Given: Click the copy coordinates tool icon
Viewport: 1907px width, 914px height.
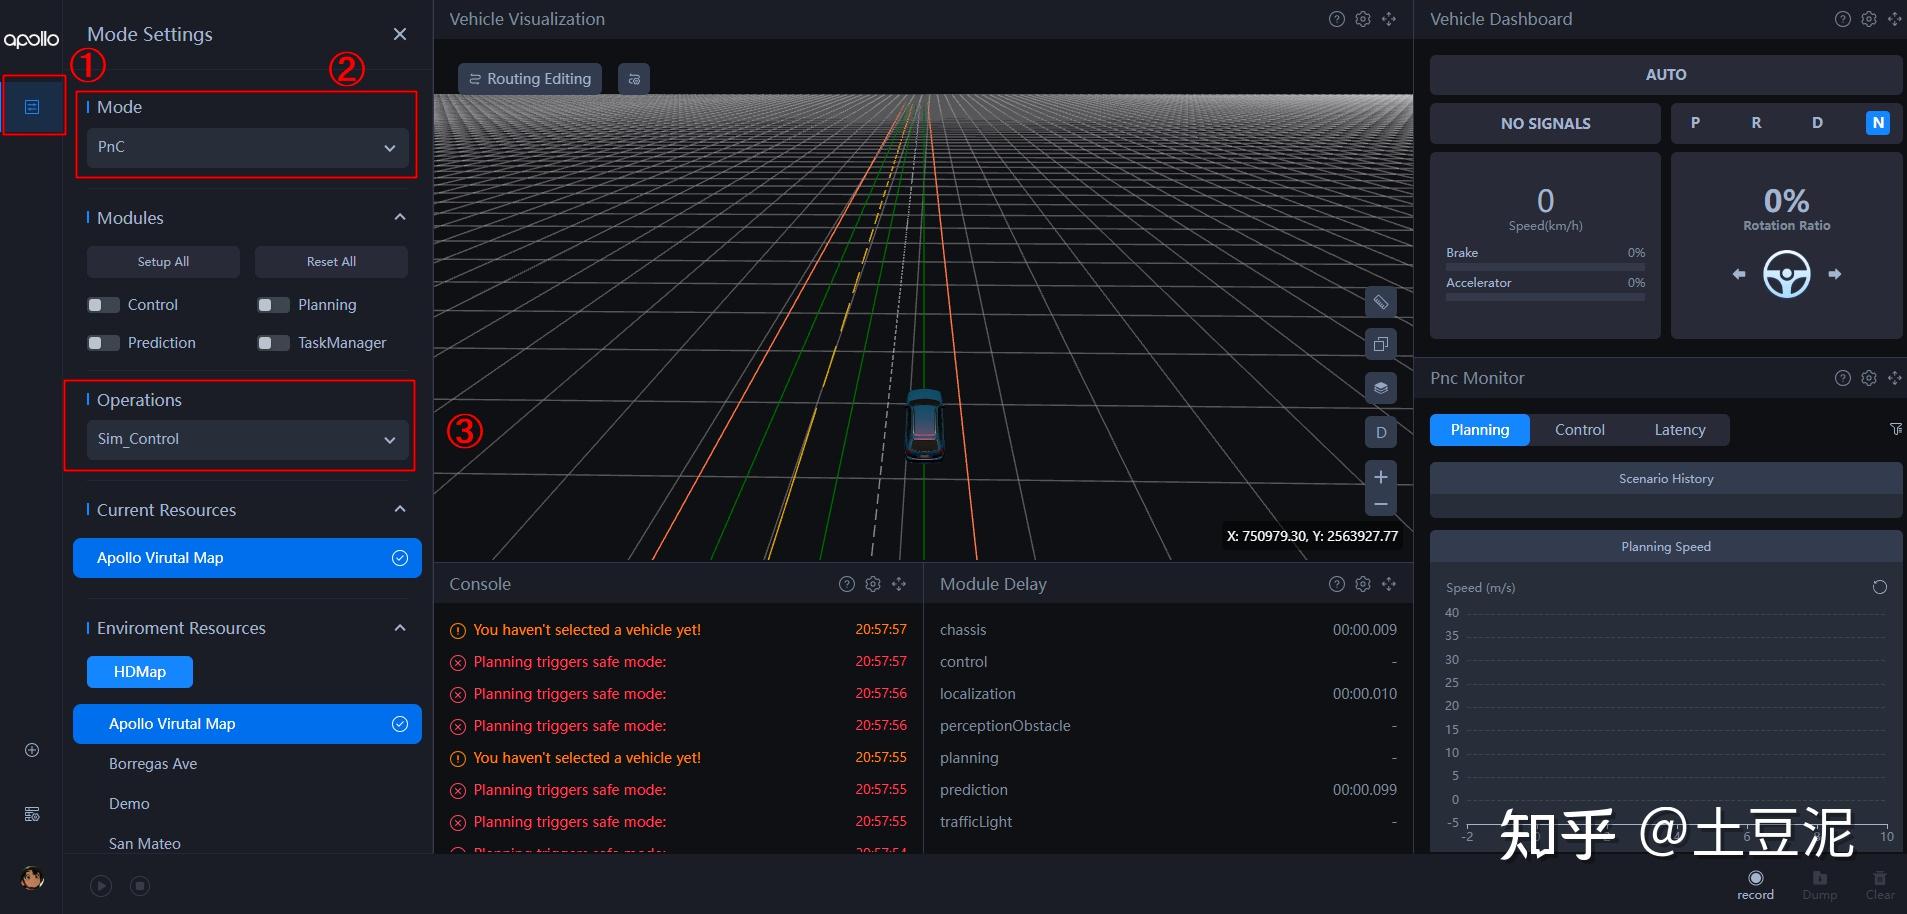Looking at the screenshot, I should (1381, 344).
